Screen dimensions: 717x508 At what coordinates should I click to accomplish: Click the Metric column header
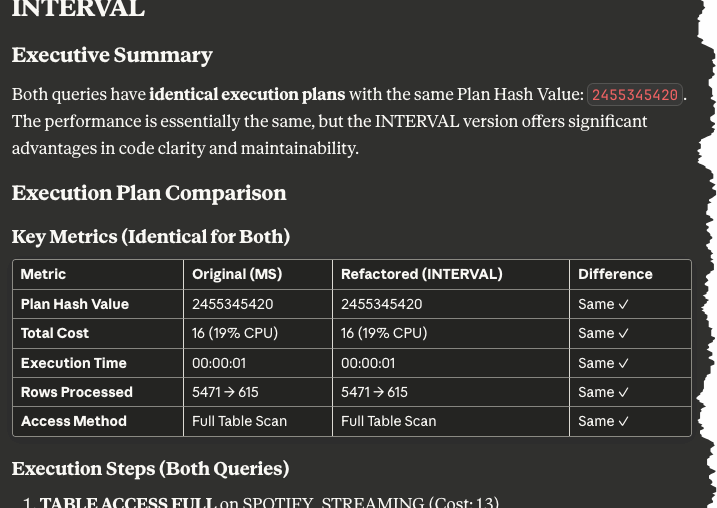[x=43, y=274]
